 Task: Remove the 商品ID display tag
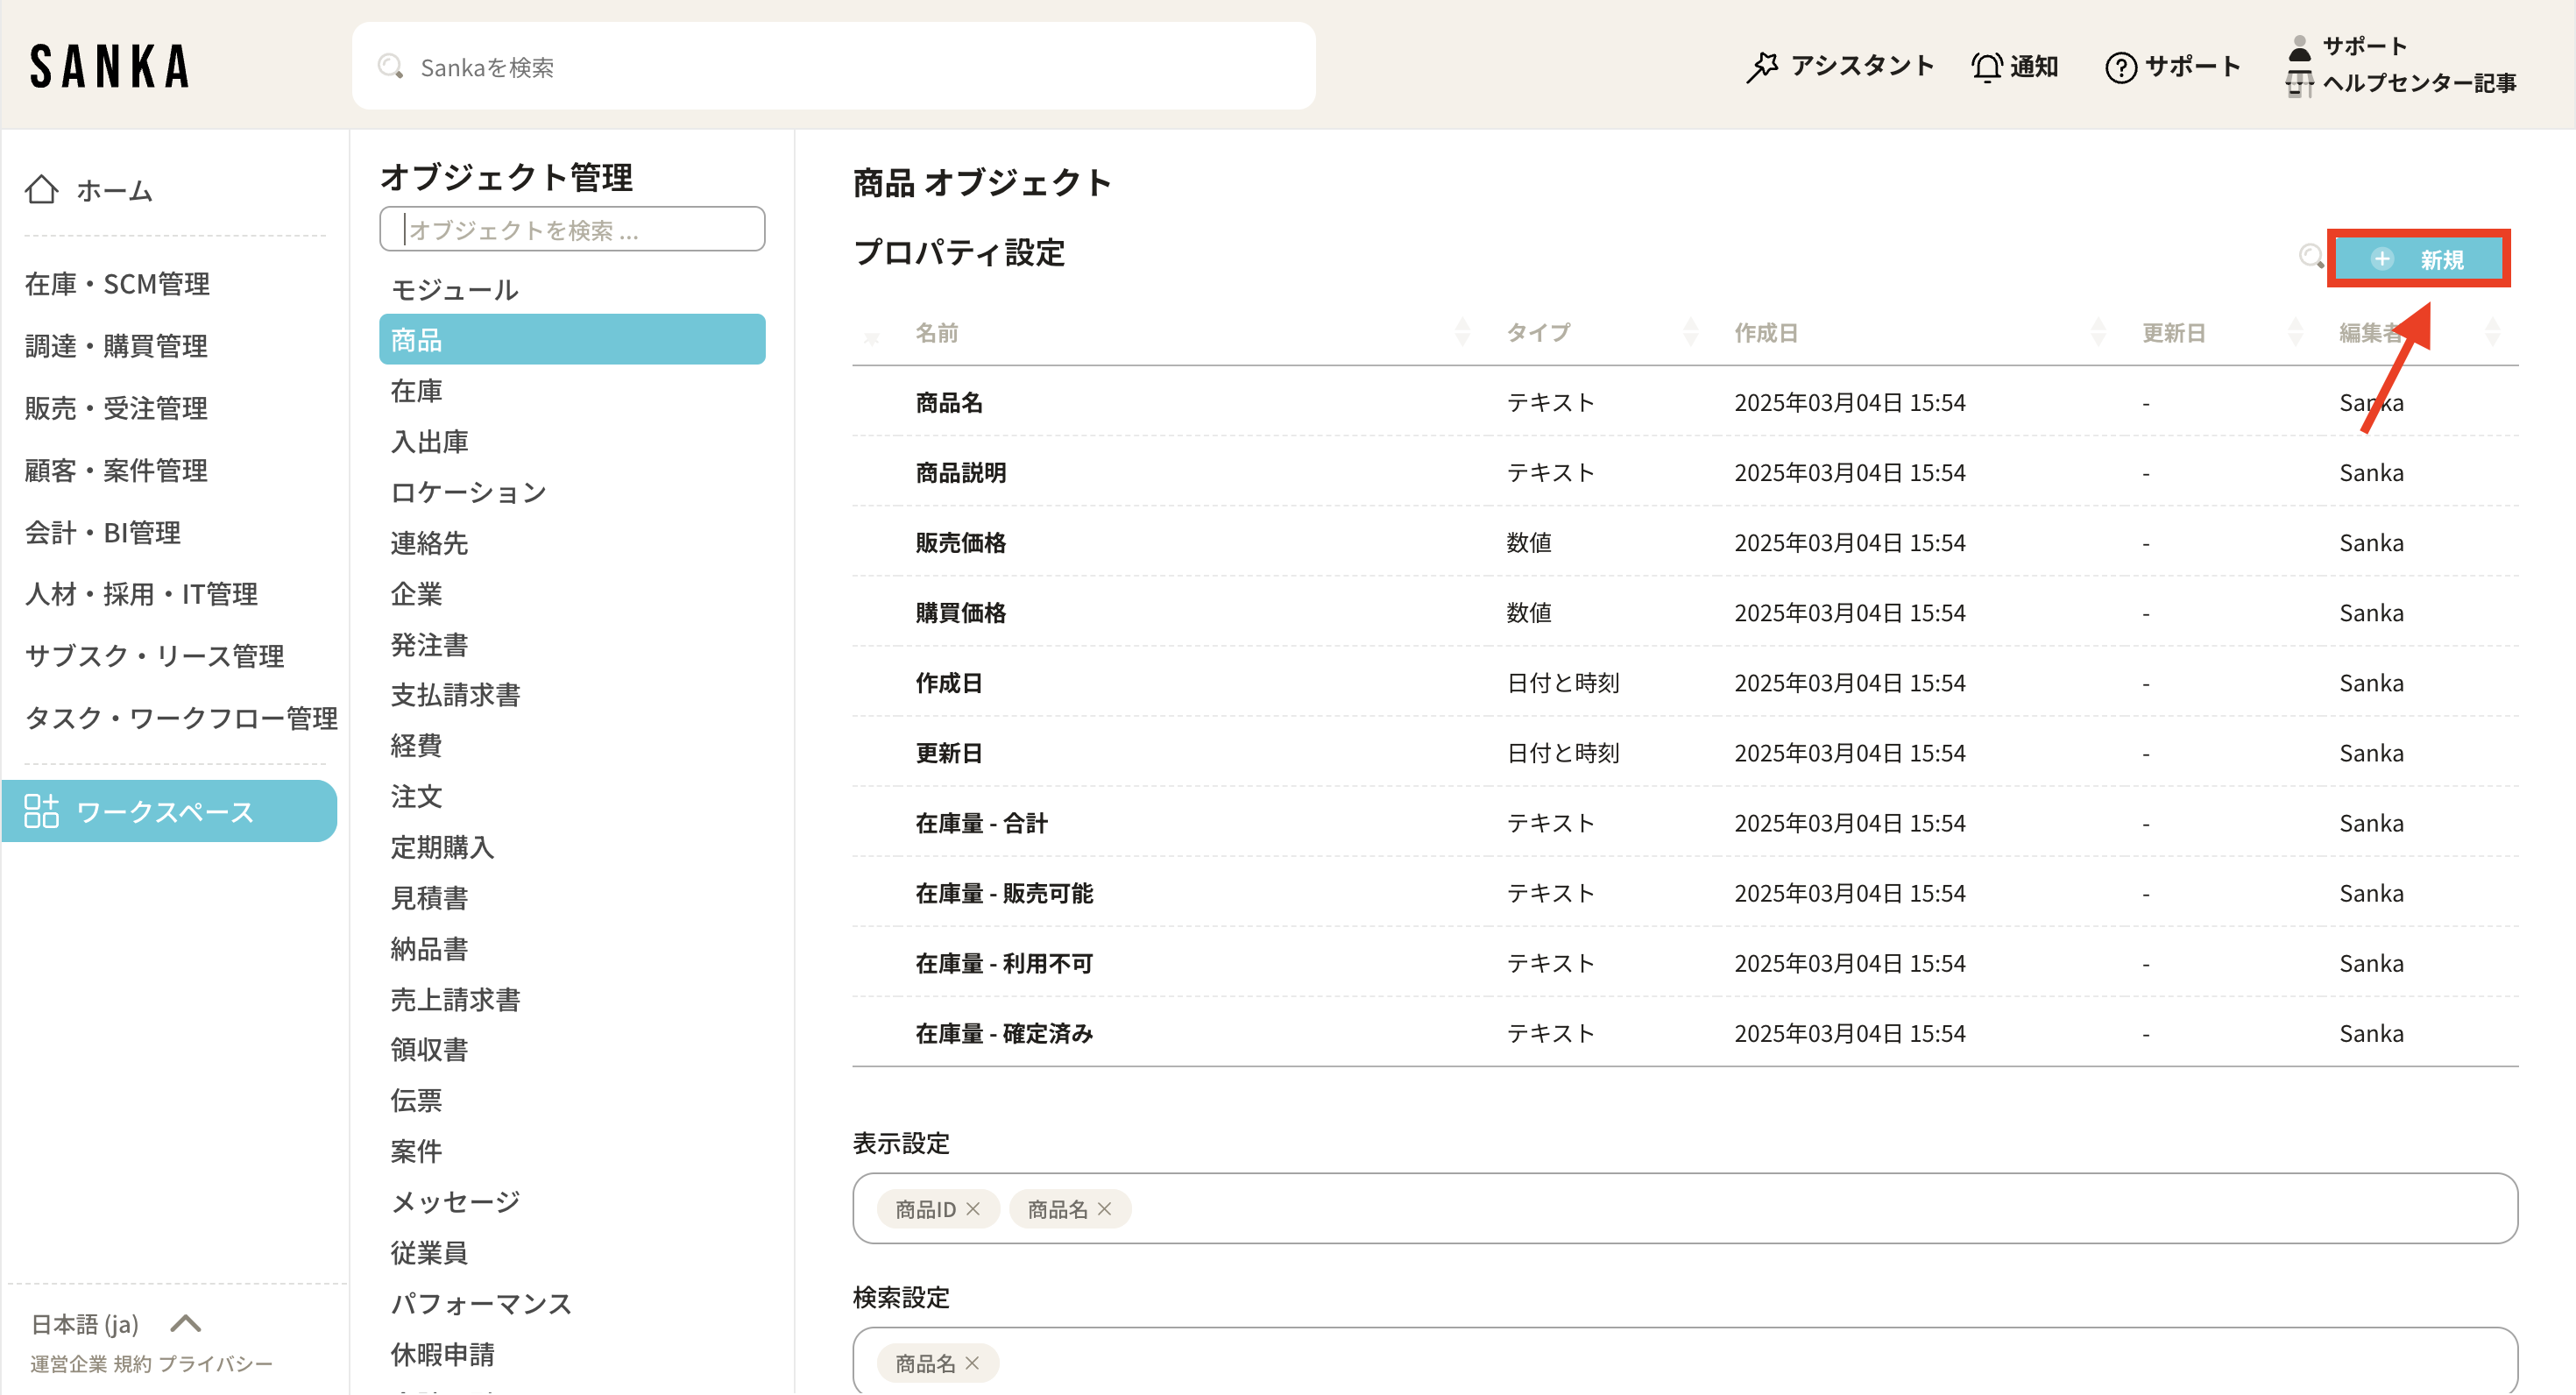973,1209
